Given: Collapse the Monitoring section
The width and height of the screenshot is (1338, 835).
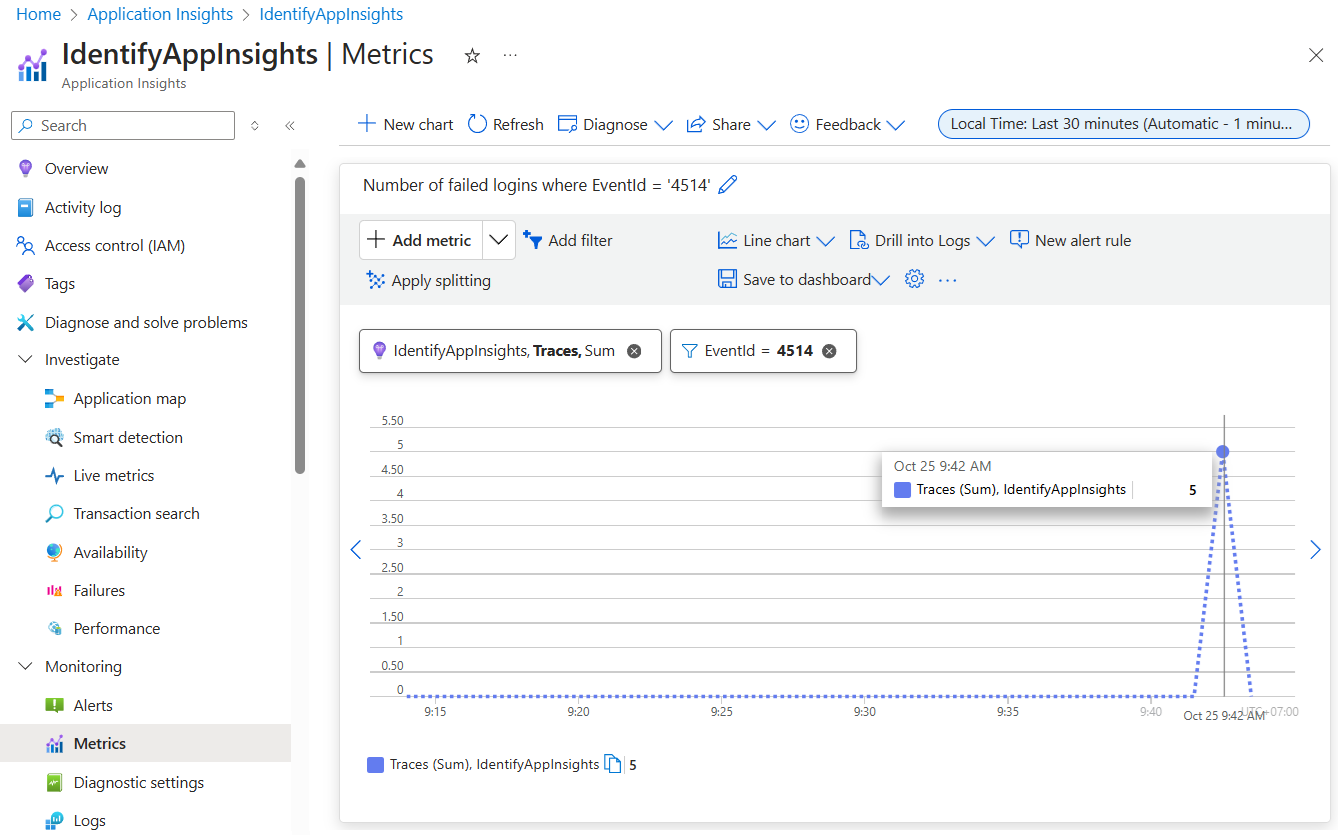Looking at the screenshot, I should coord(26,667).
